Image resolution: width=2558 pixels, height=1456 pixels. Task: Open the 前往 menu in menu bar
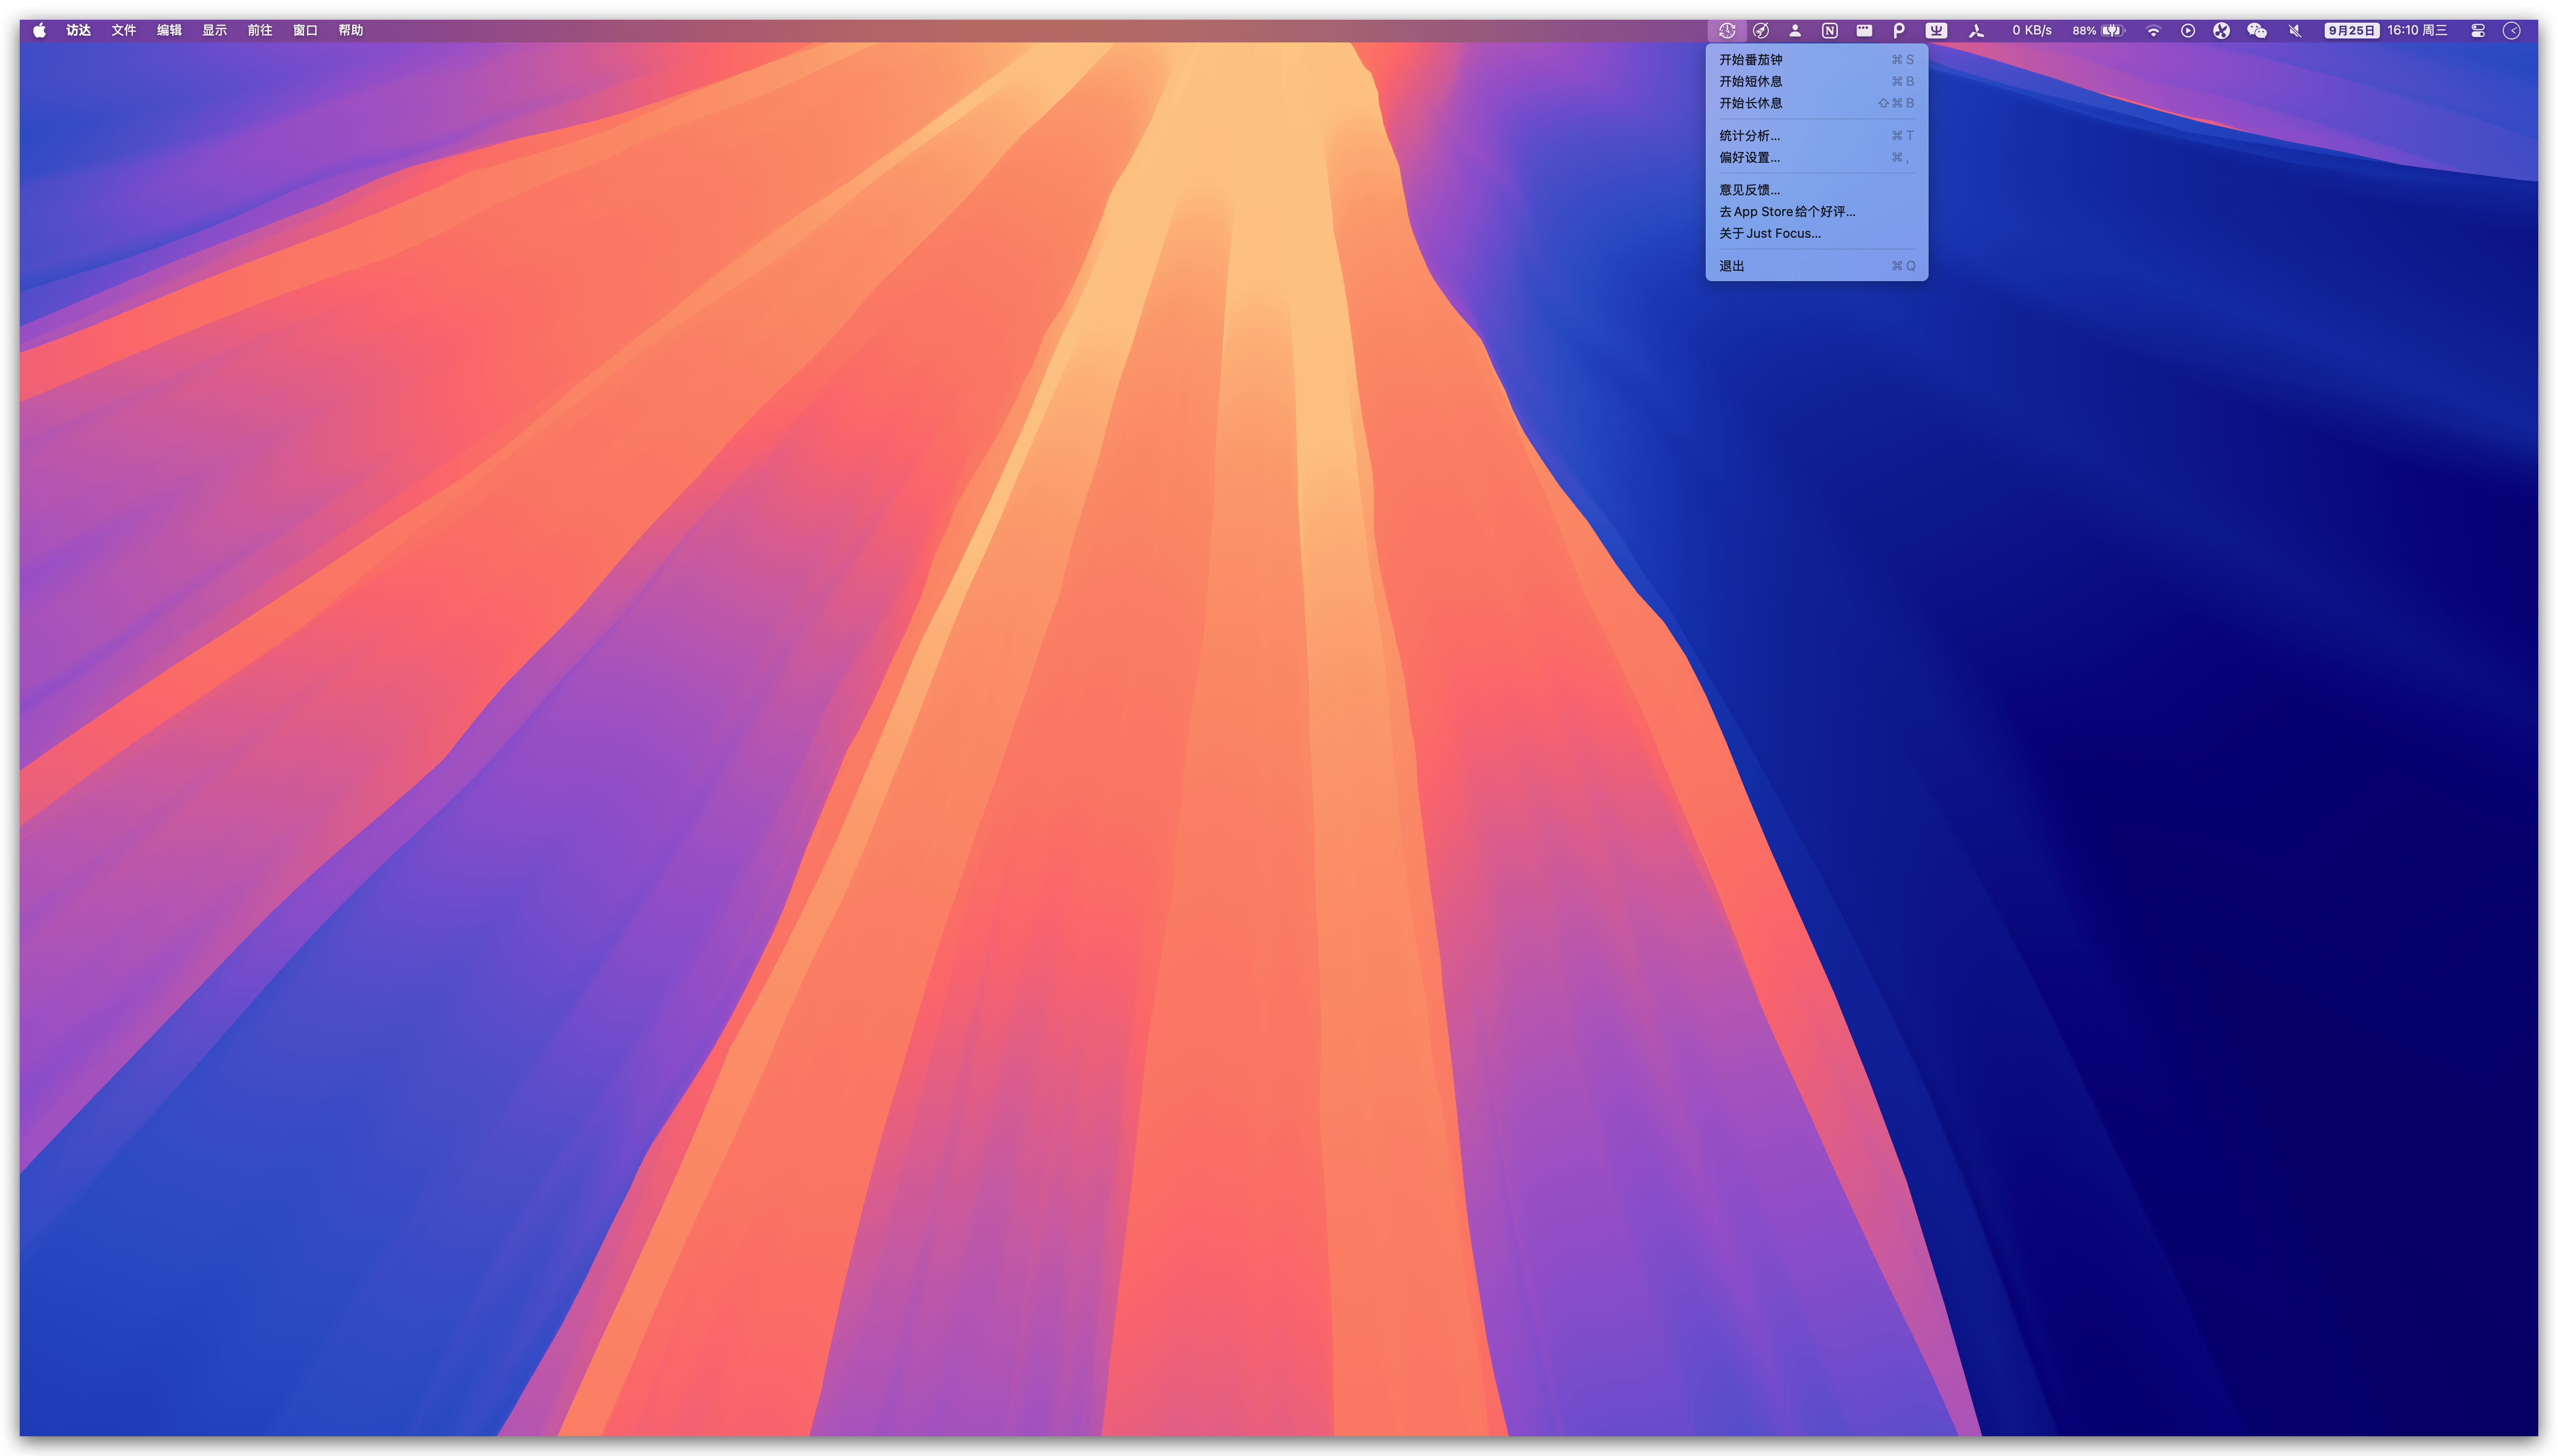260,30
